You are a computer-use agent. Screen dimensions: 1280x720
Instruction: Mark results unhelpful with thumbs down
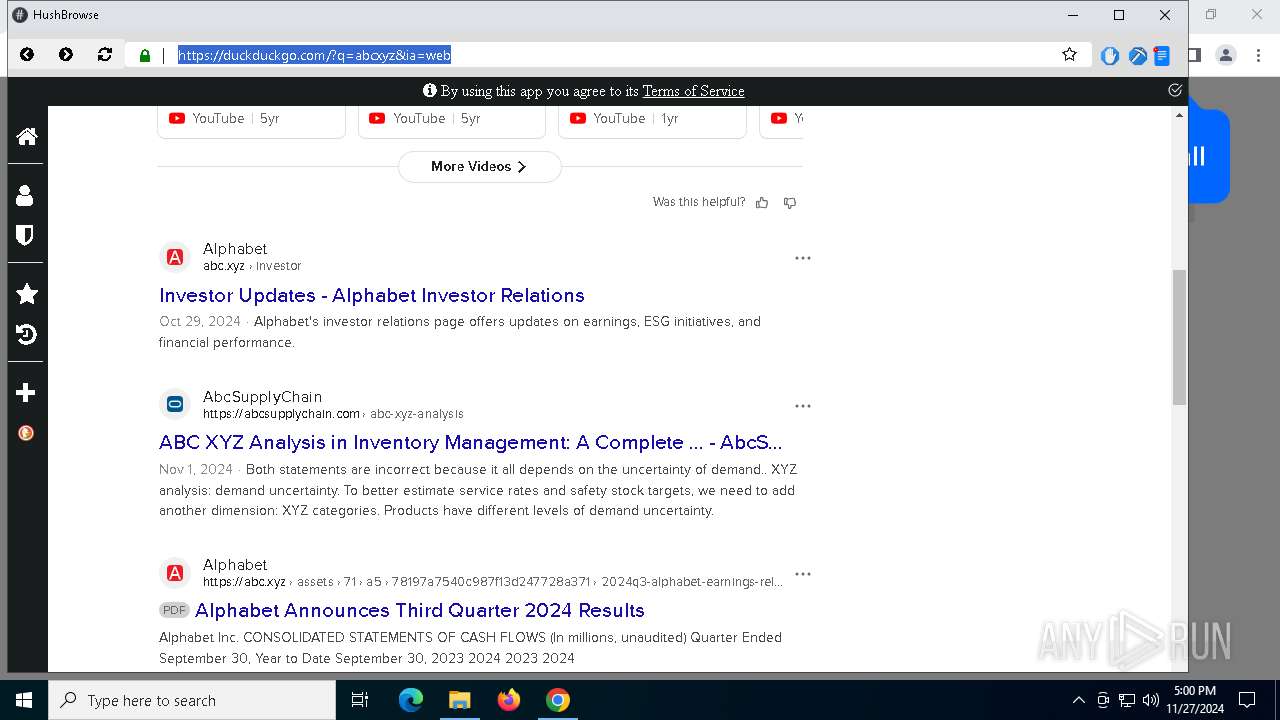[790, 202]
